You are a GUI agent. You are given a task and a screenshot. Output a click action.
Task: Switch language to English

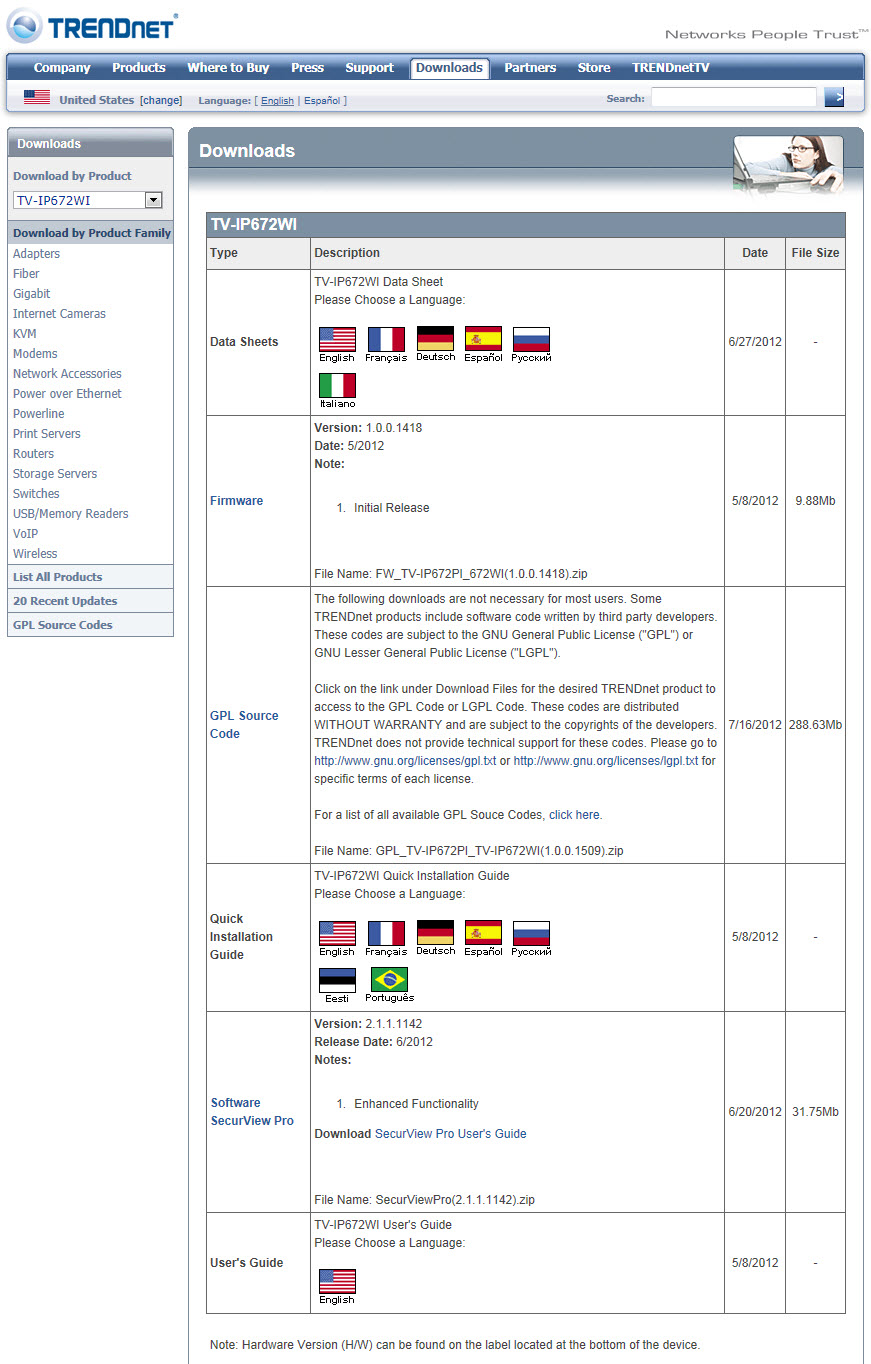click(277, 101)
